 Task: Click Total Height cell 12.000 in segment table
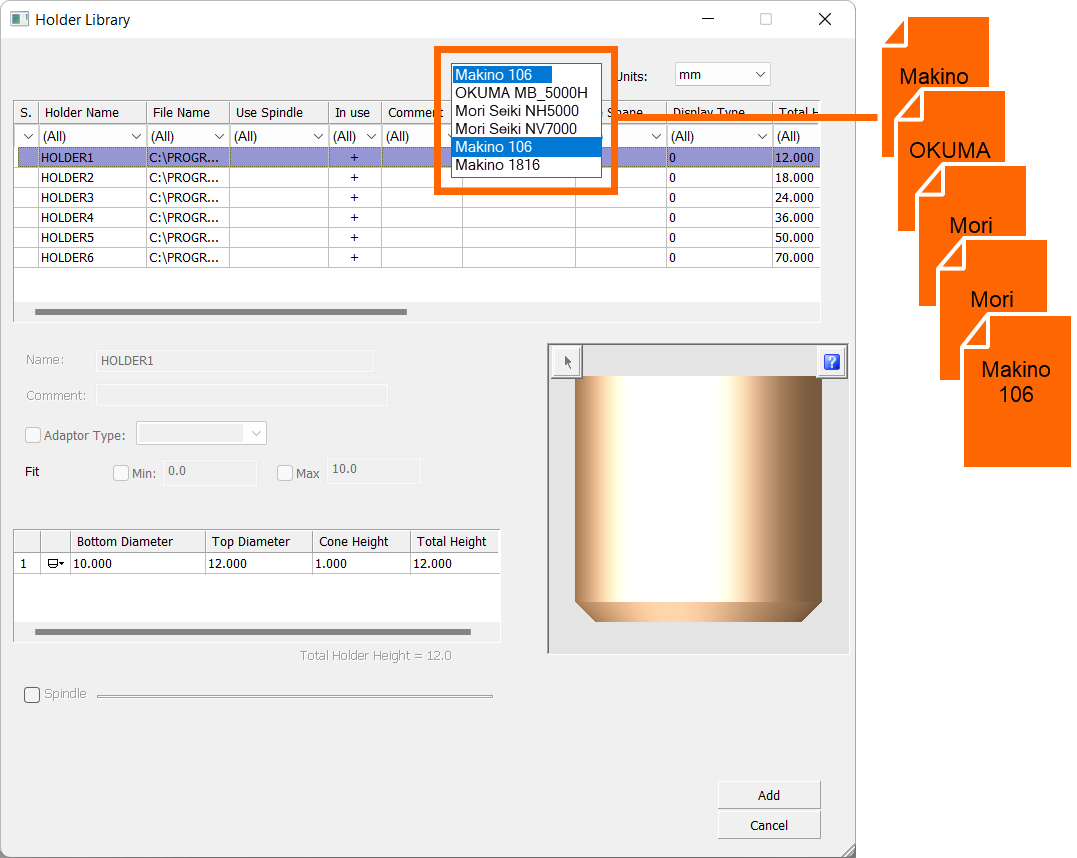click(x=455, y=563)
